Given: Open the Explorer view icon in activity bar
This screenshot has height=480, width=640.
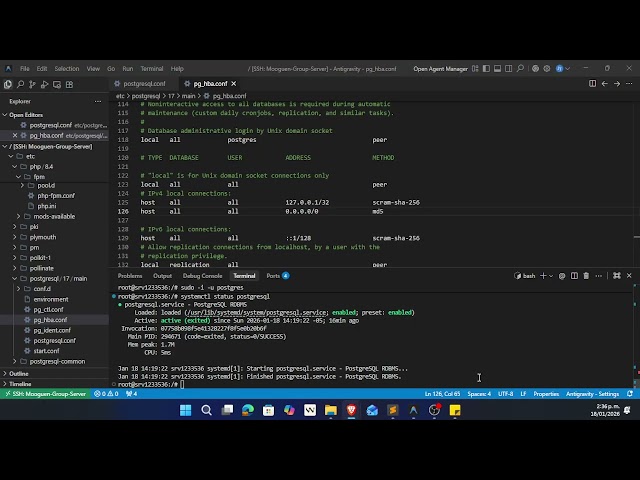Looking at the screenshot, I should point(8,84).
